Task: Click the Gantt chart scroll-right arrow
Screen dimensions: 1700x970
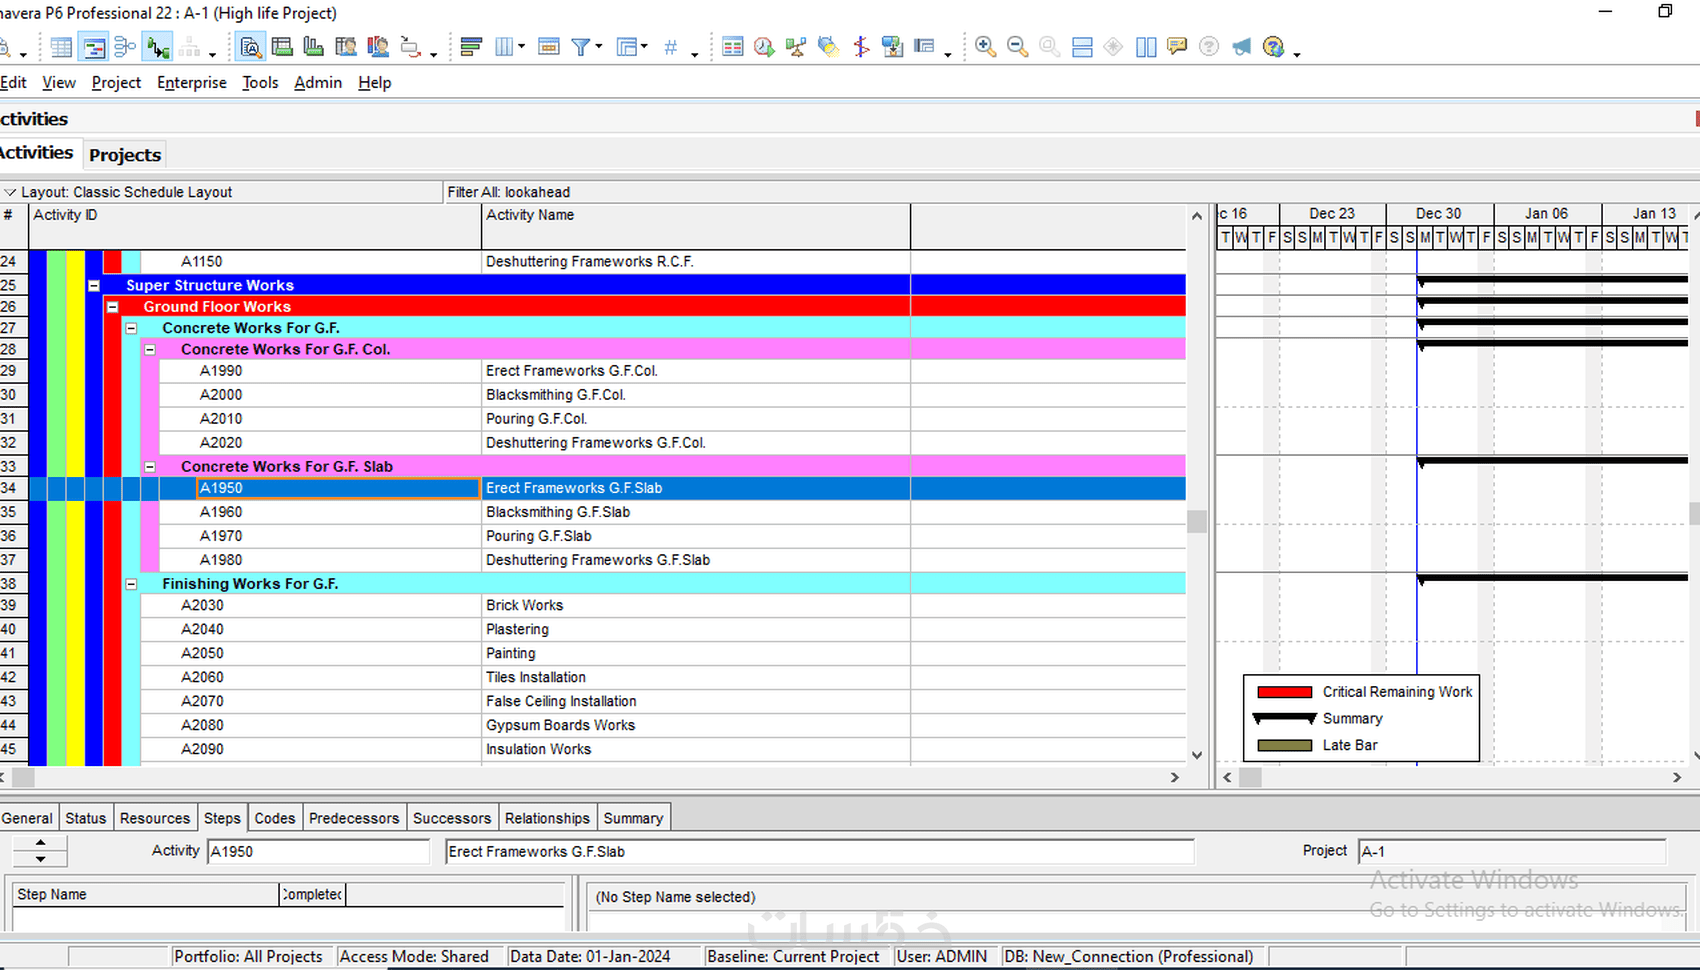Action: (1677, 777)
